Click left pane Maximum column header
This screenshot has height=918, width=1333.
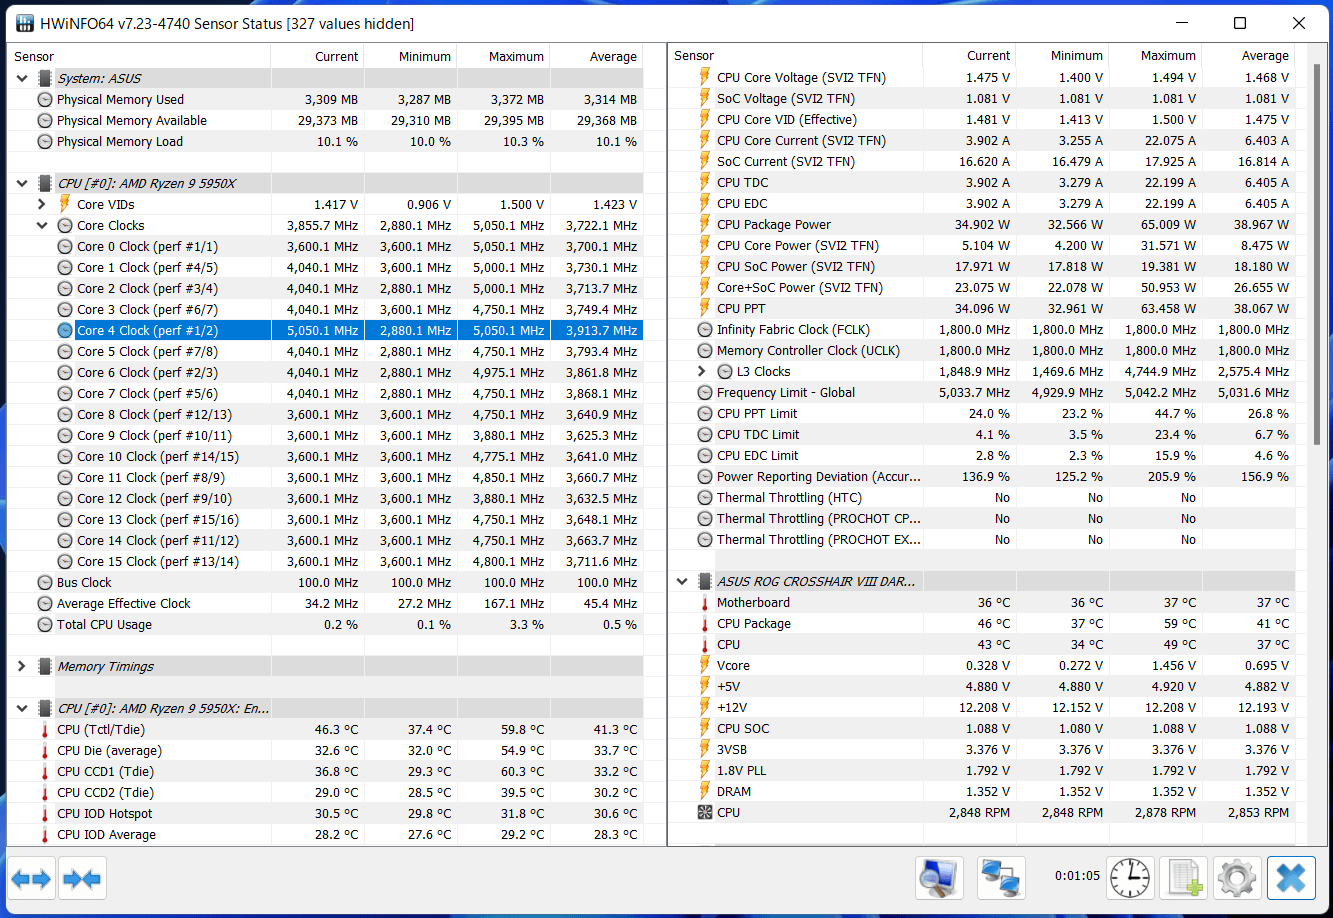pyautogui.click(x=503, y=56)
